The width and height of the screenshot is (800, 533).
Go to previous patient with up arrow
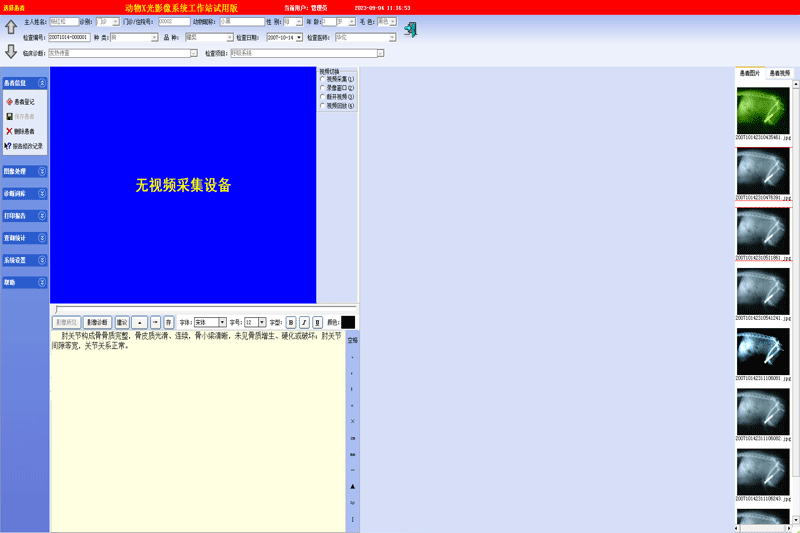[x=11, y=27]
